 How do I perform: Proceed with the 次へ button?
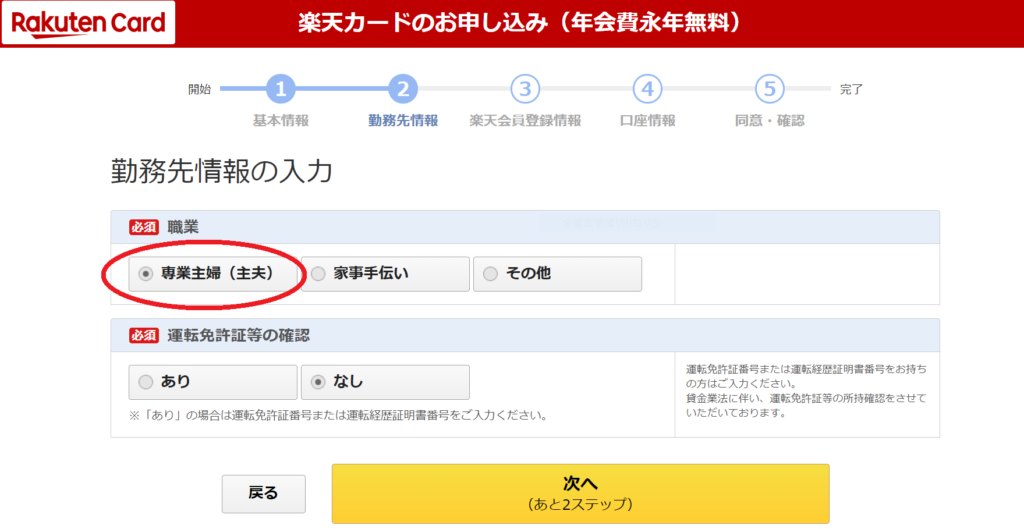(x=581, y=494)
